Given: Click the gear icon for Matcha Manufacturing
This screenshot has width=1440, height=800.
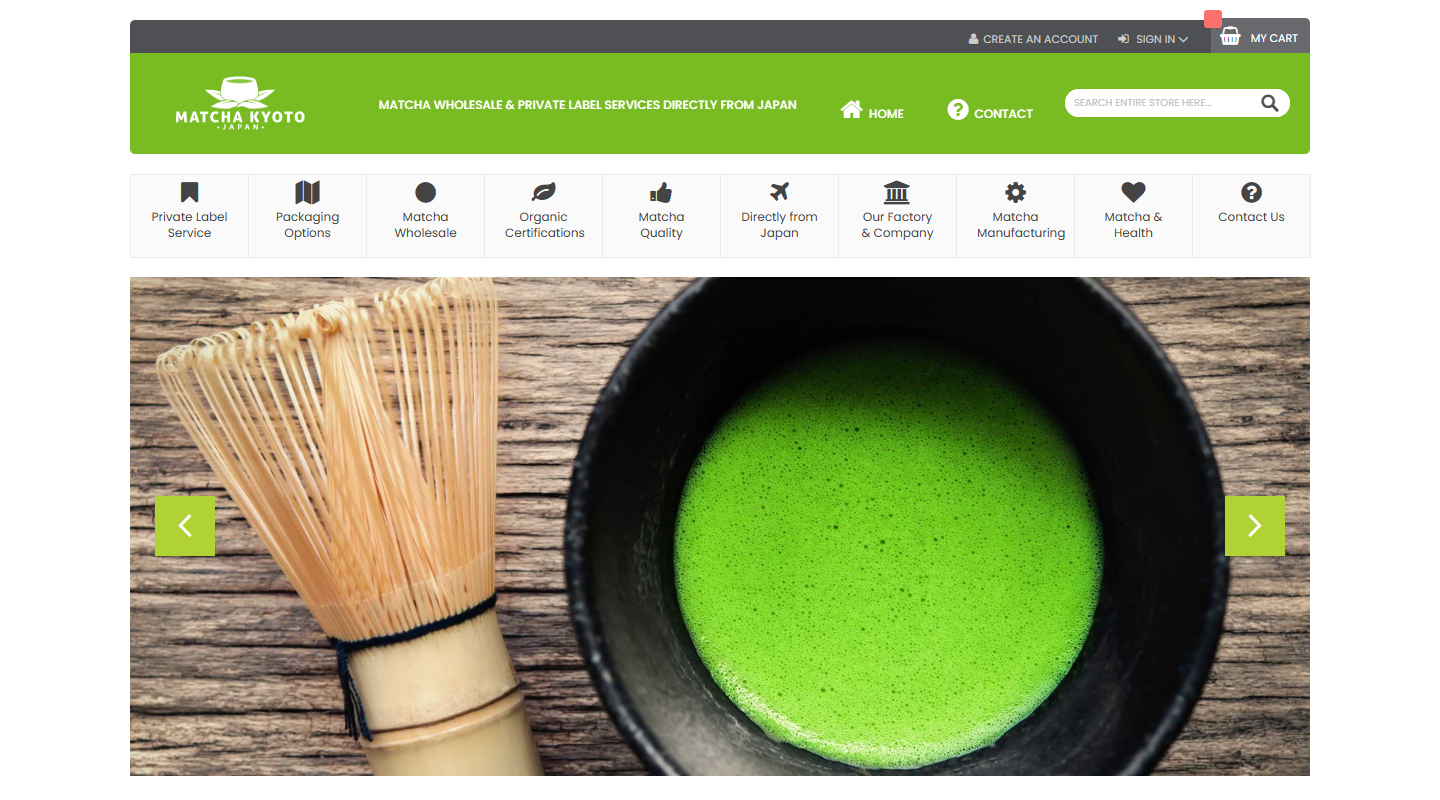Looking at the screenshot, I should [1015, 192].
